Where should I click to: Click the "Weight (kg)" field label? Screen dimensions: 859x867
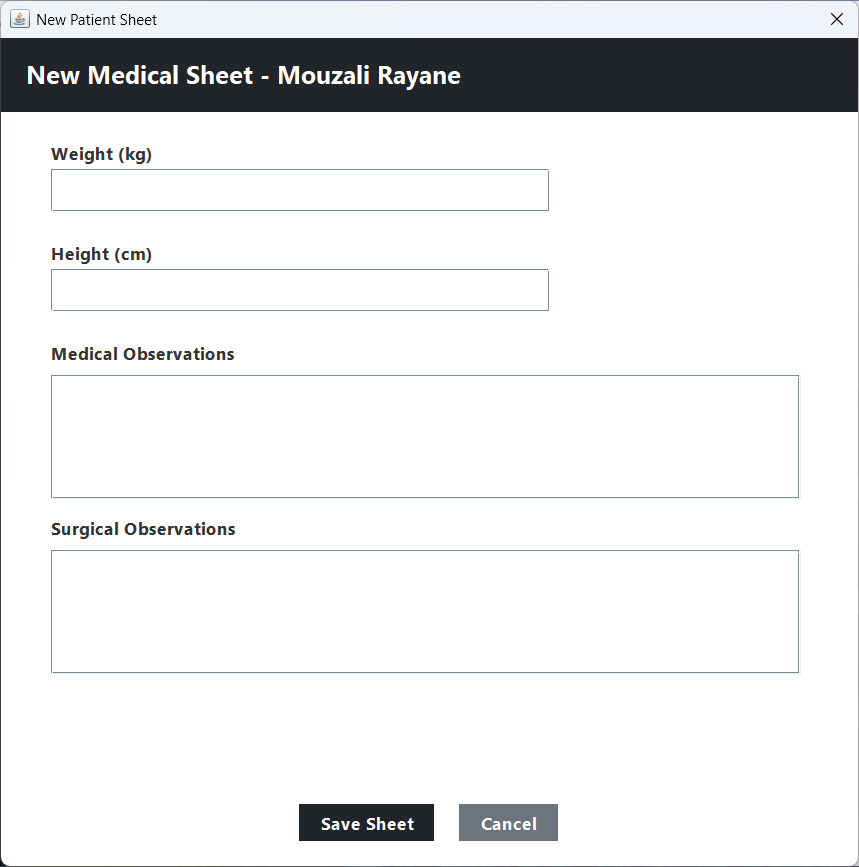101,154
